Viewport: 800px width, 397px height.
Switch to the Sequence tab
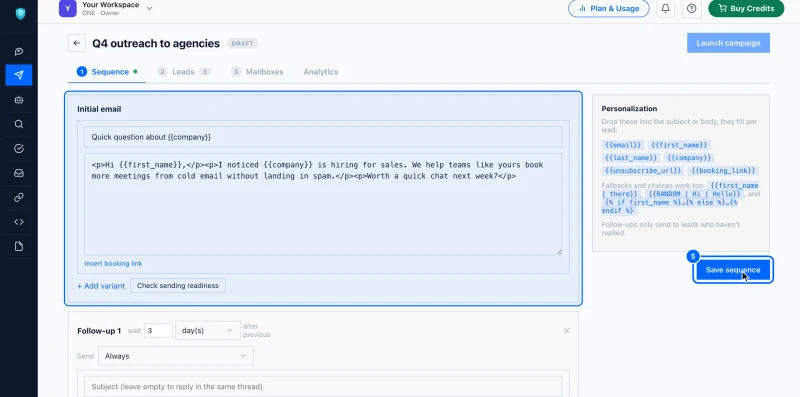pyautogui.click(x=107, y=72)
